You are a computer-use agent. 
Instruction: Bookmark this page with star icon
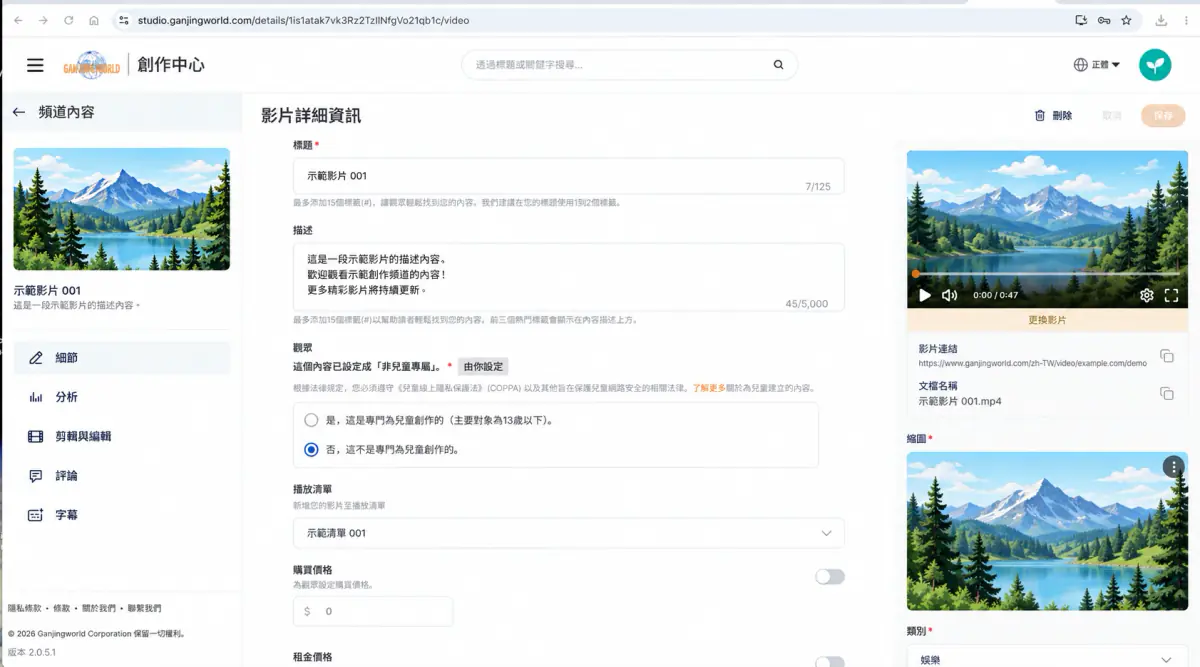[1126, 20]
